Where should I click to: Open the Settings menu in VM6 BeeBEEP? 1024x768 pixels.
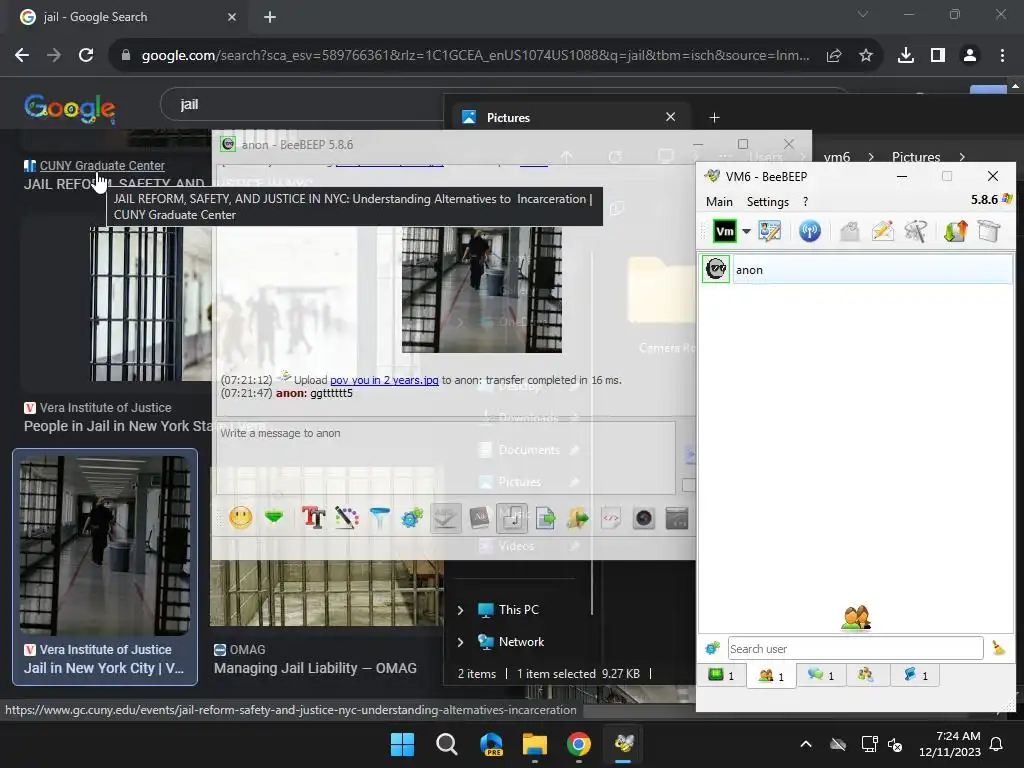[x=767, y=202]
